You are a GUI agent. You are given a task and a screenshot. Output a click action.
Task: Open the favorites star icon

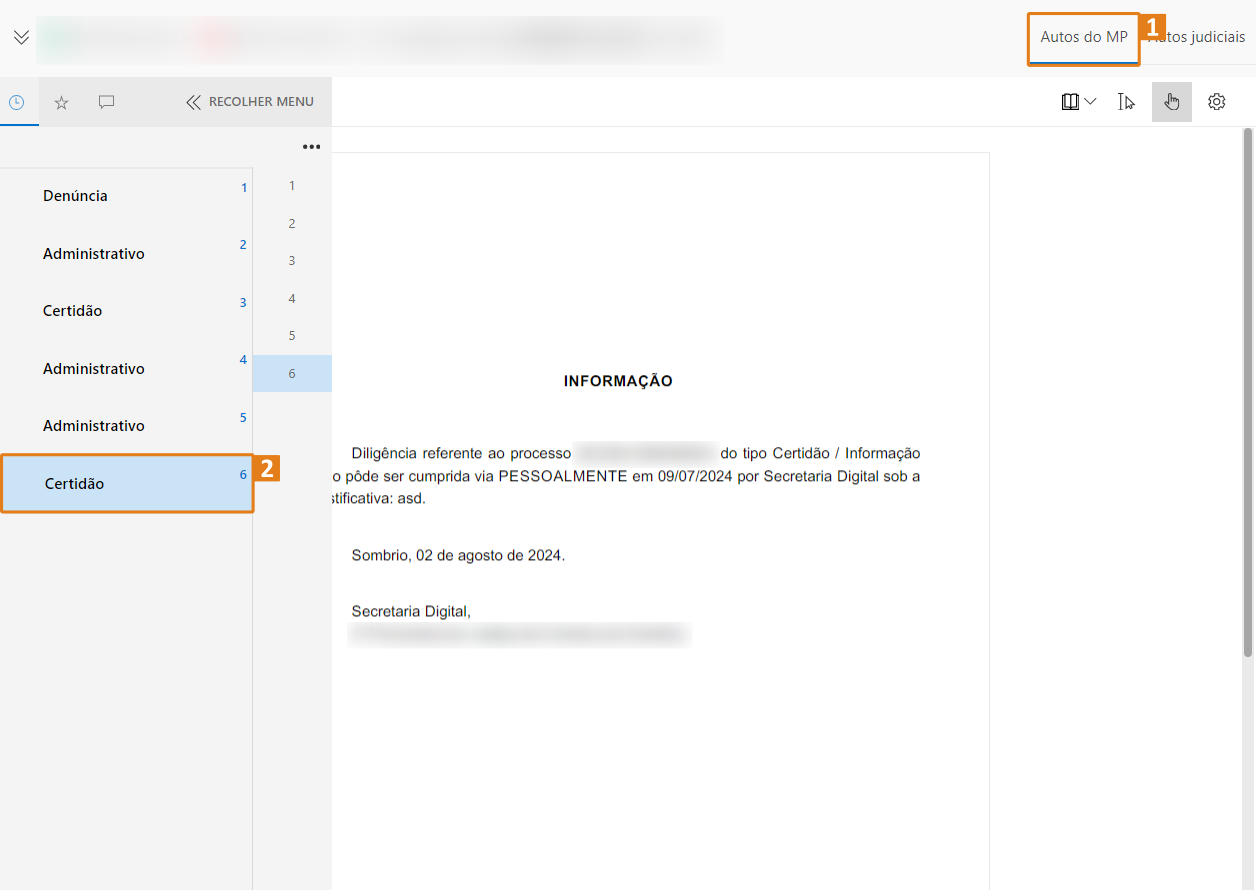coord(61,102)
